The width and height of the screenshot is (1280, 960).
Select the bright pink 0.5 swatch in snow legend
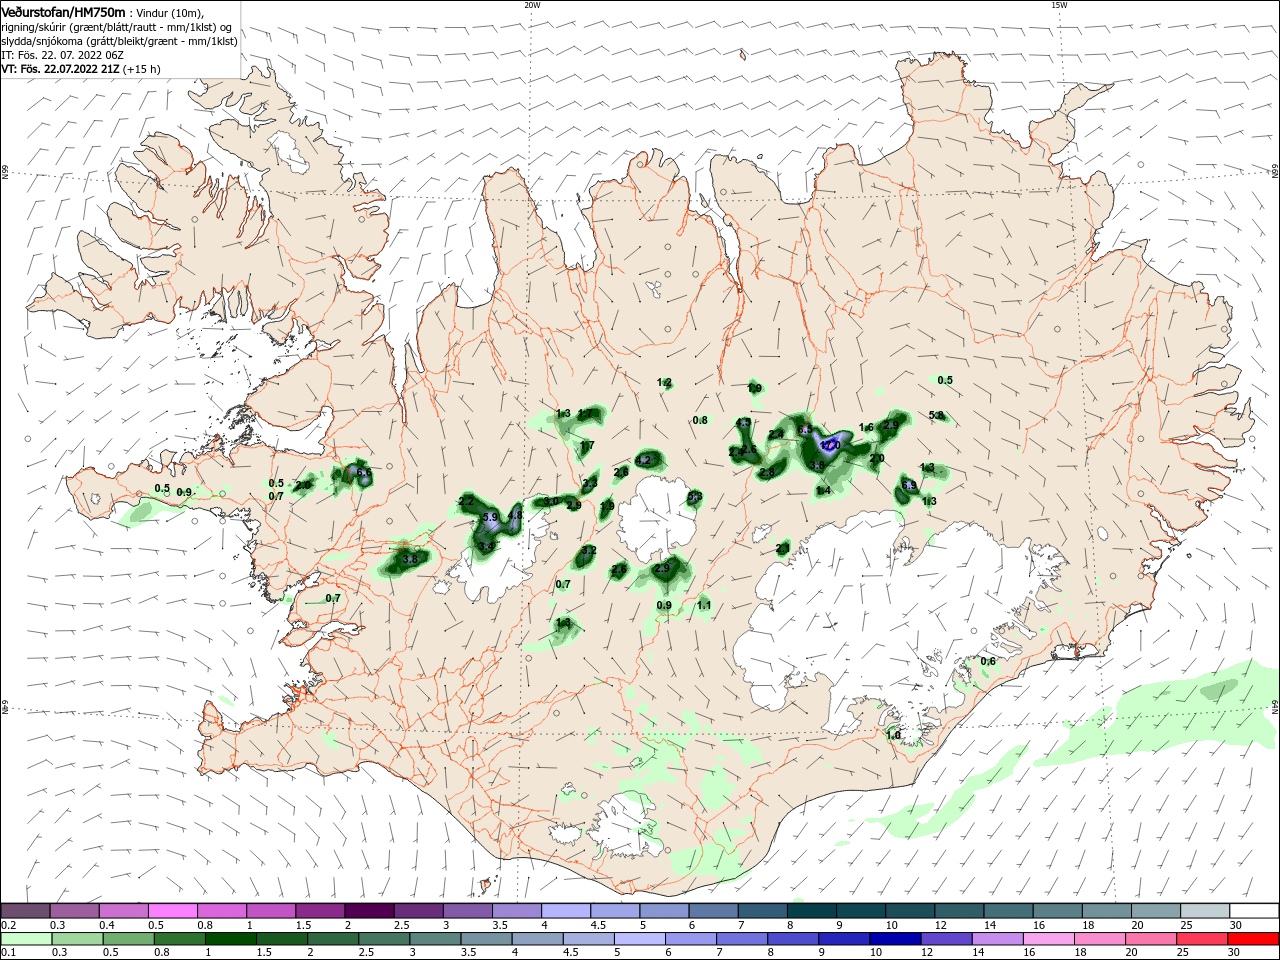pyautogui.click(x=172, y=911)
